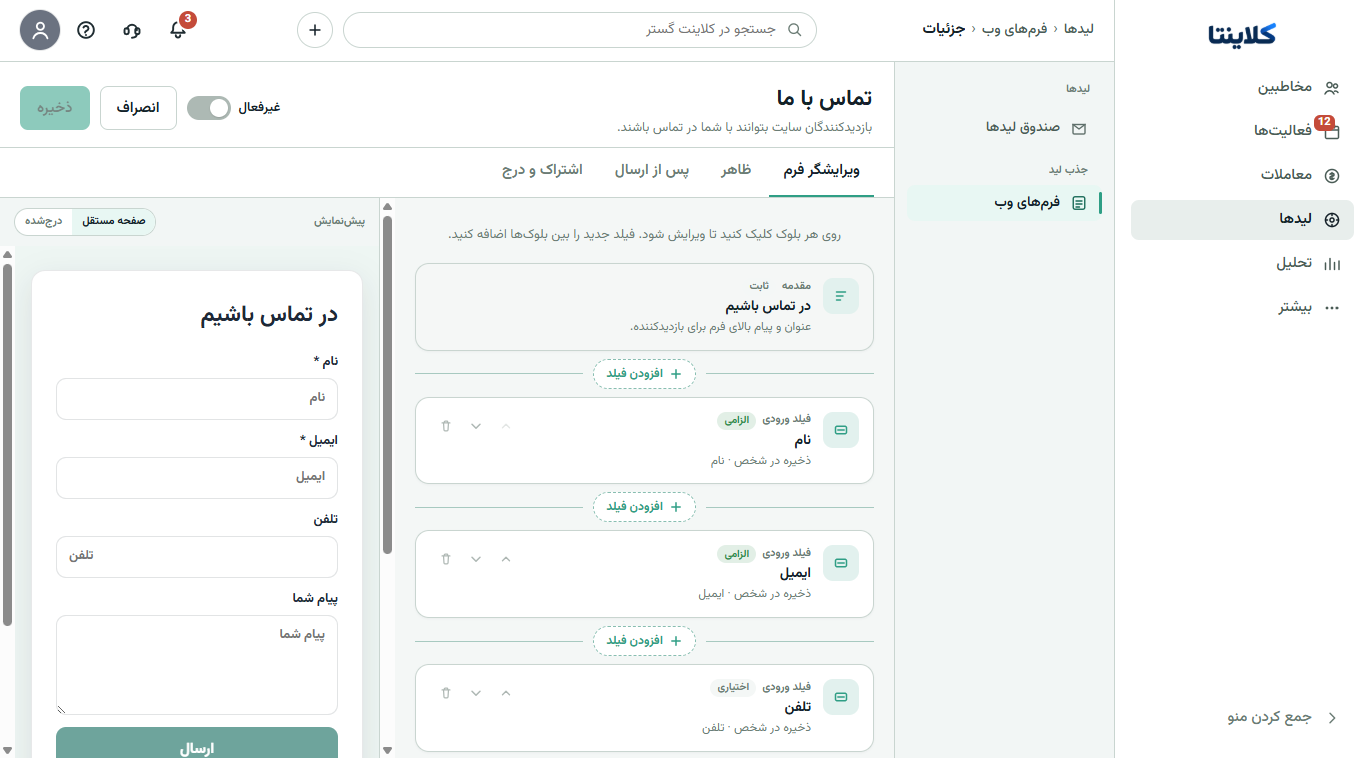Click the مقدمه block icon
This screenshot has width=1370, height=758.
(x=841, y=296)
